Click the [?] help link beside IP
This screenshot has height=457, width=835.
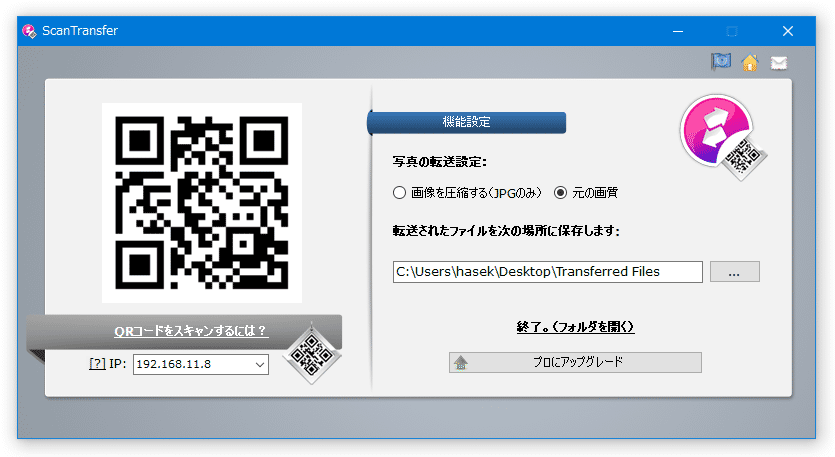click(97, 364)
